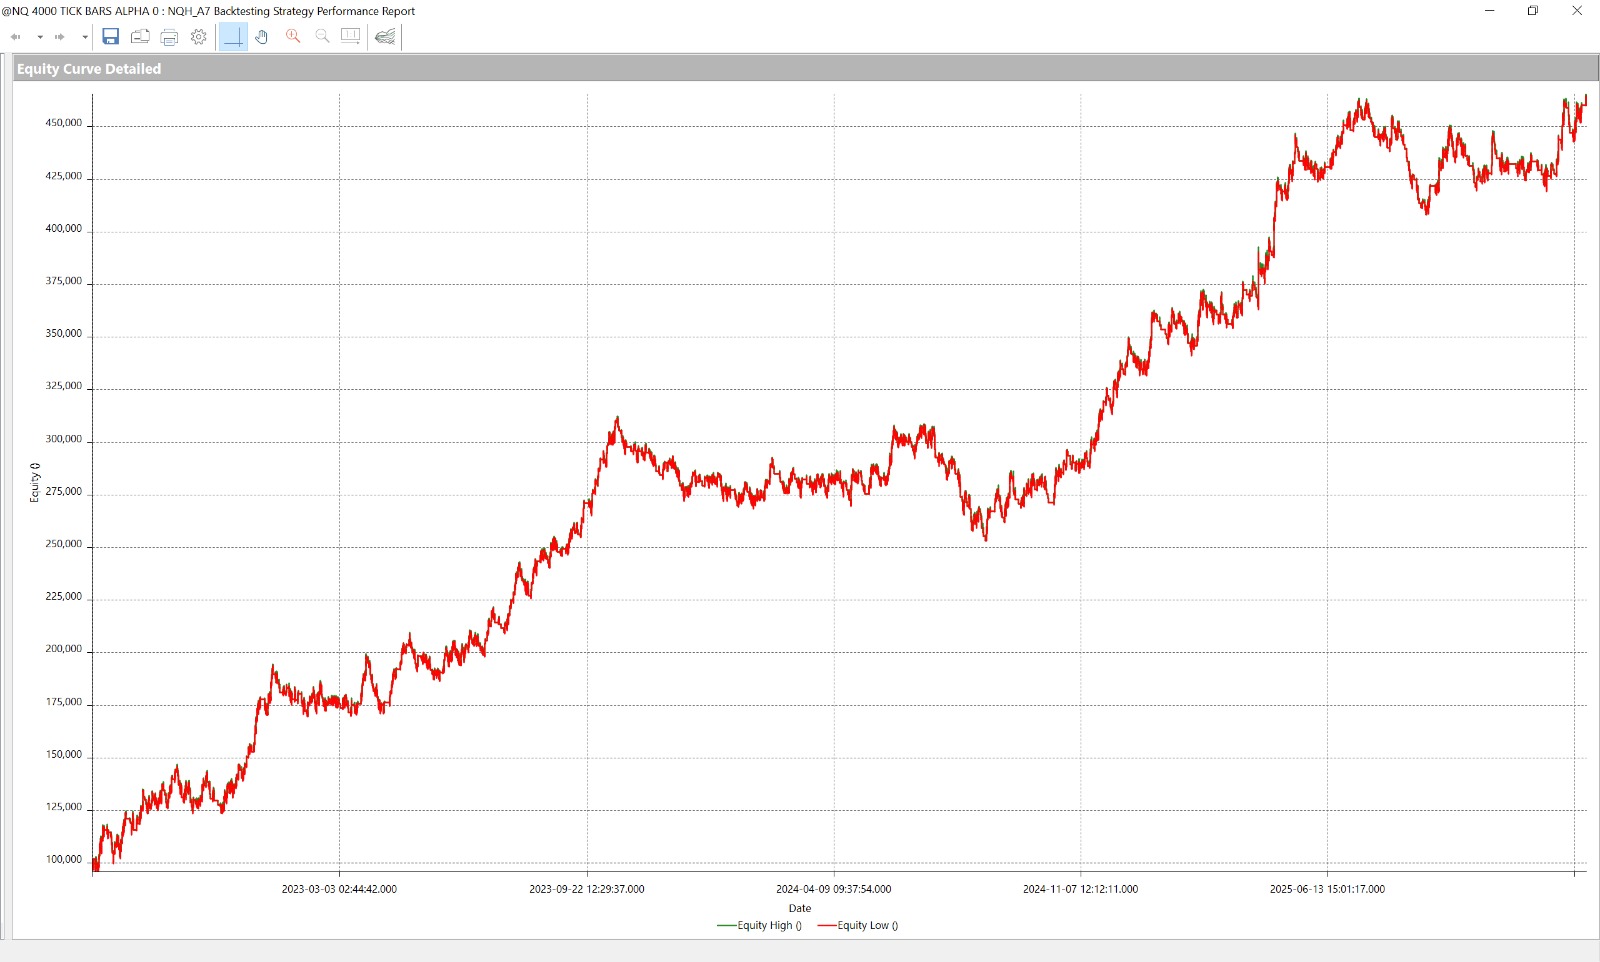Click the Save report icon
This screenshot has height=962, width=1600.
(x=111, y=37)
